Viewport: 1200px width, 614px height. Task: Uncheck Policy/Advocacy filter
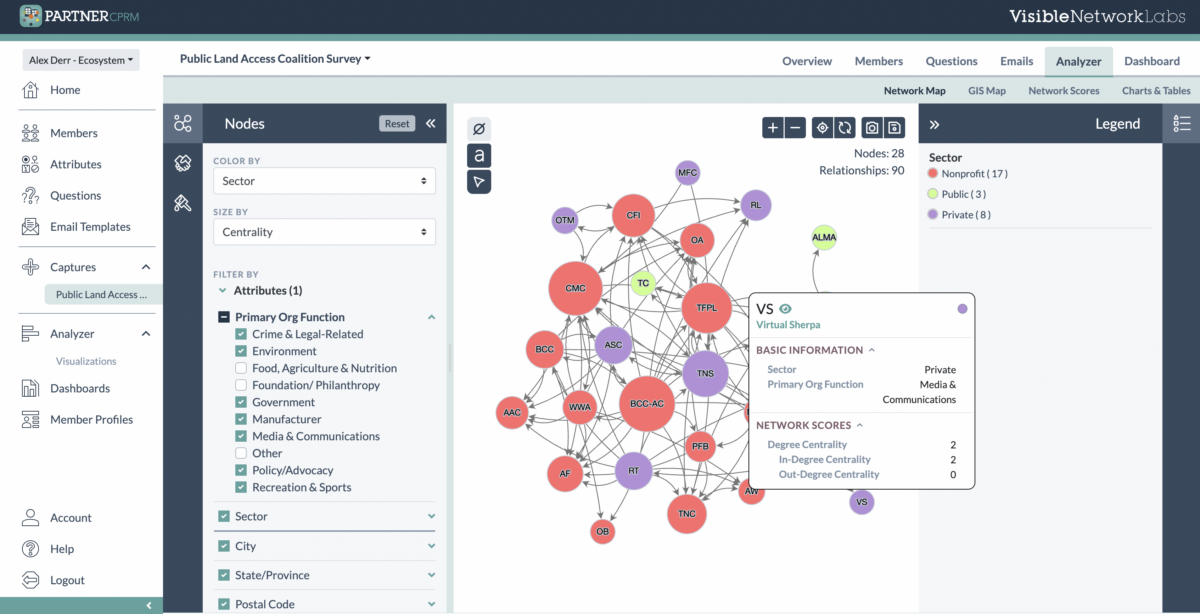(241, 470)
